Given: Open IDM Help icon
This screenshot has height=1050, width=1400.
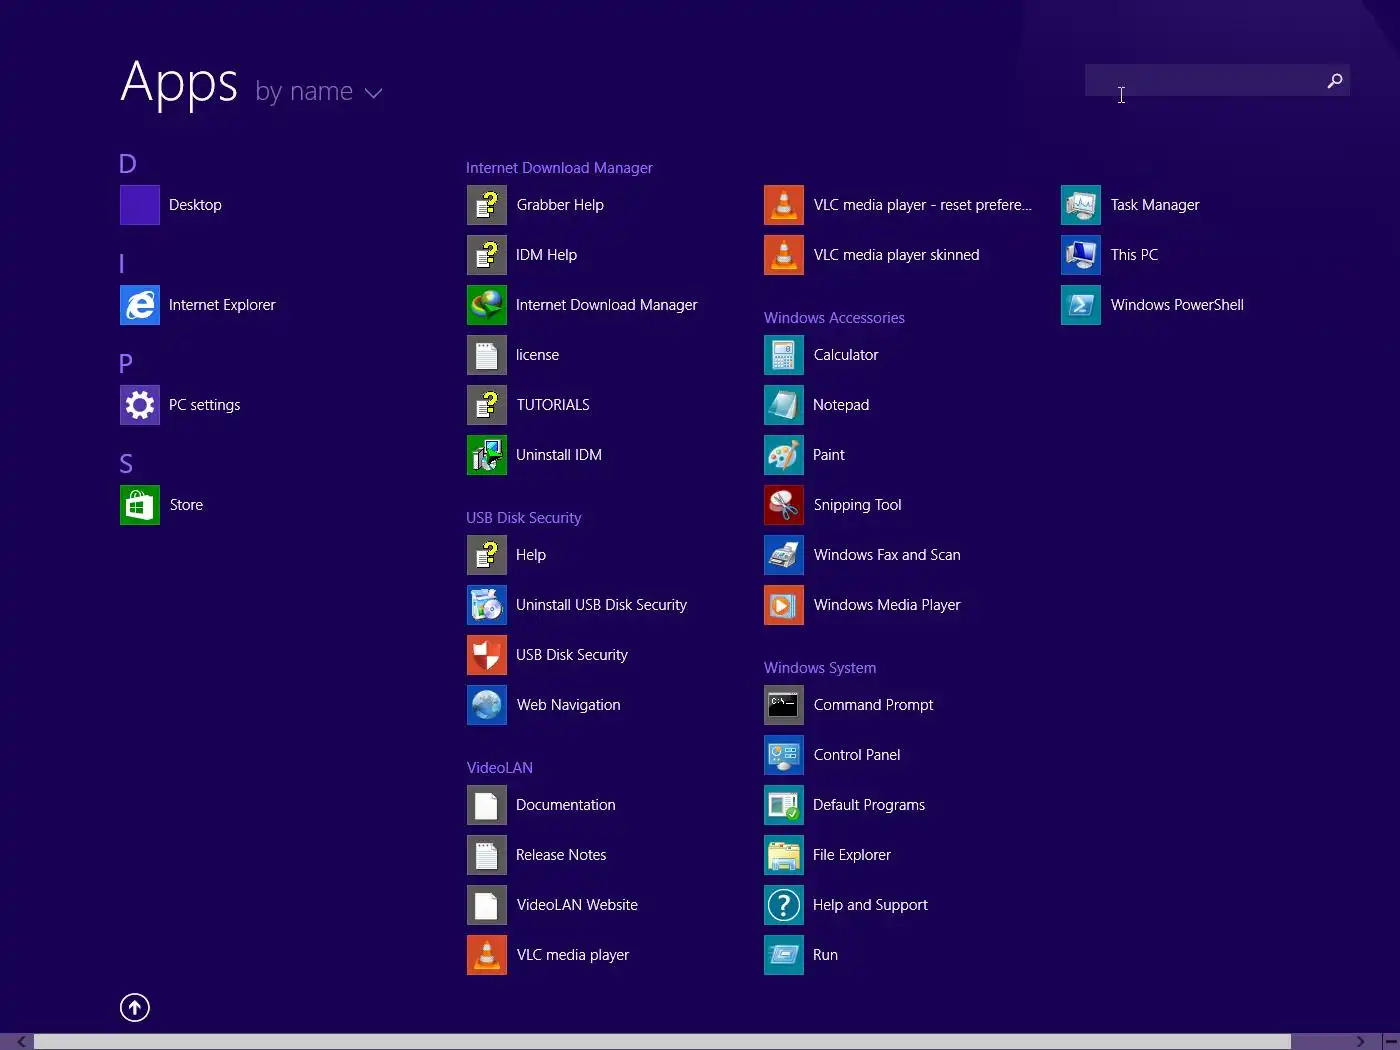Looking at the screenshot, I should (487, 255).
